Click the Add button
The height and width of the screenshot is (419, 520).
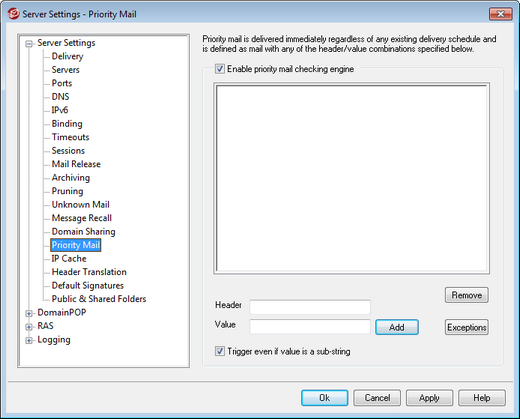click(x=397, y=327)
